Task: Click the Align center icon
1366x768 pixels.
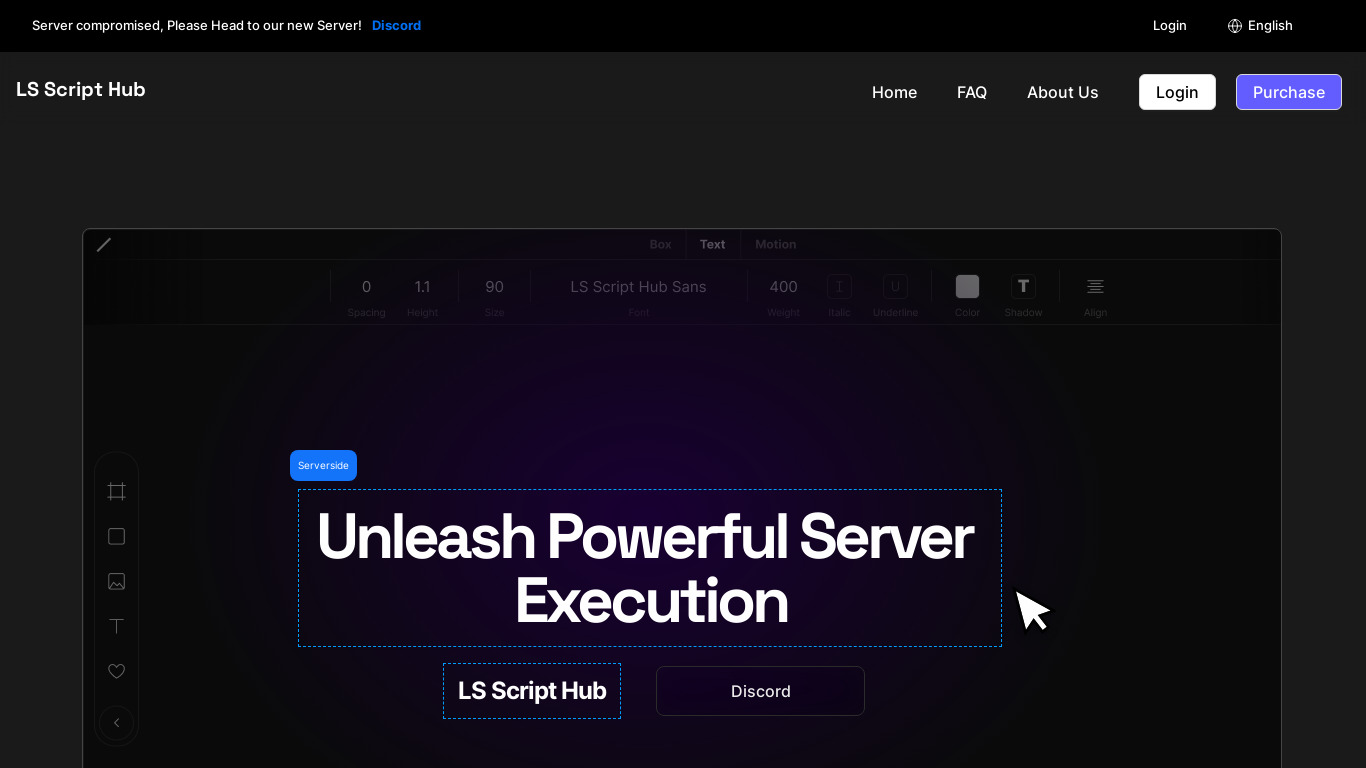Action: (1095, 287)
